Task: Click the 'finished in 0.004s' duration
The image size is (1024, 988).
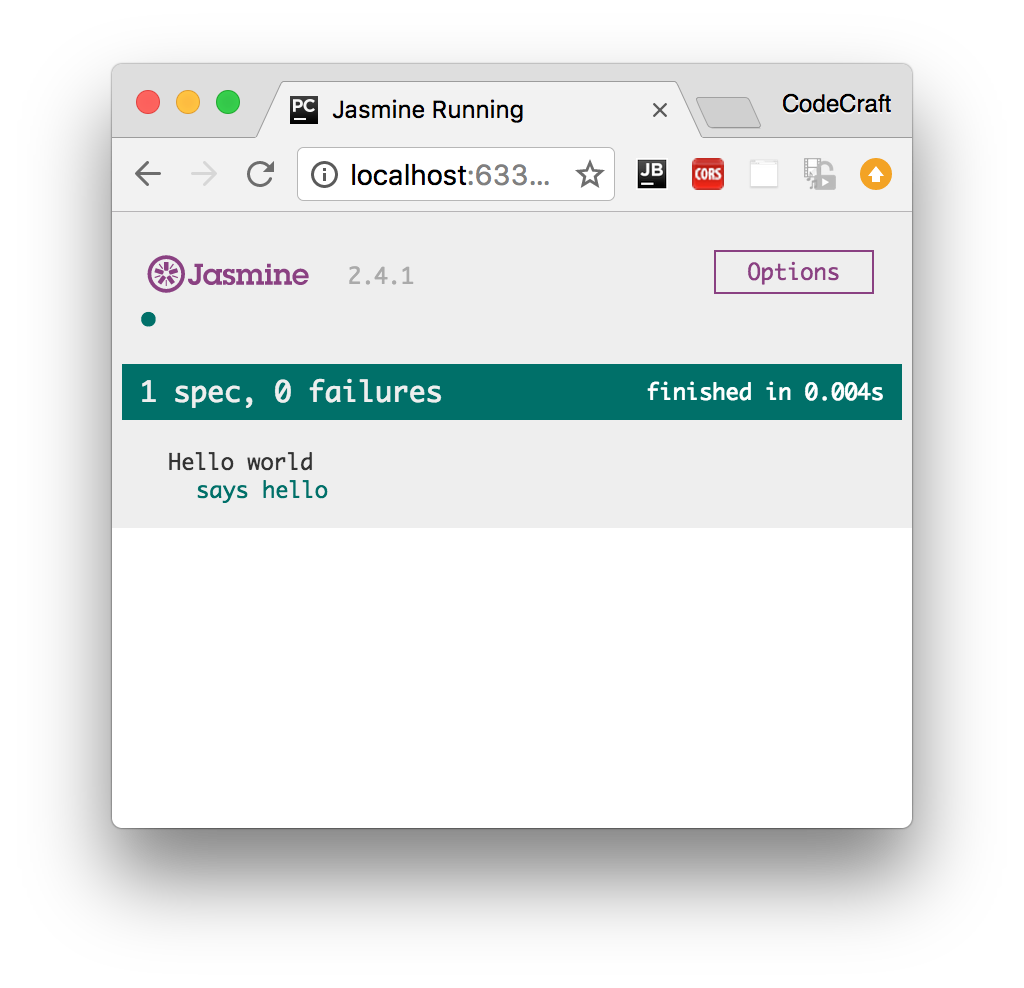Action: [765, 392]
